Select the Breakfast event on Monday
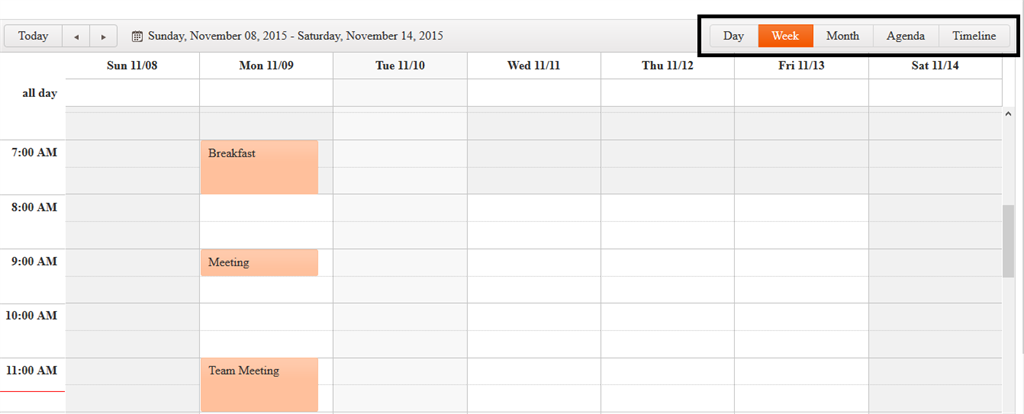This screenshot has height=414, width=1024. point(259,167)
